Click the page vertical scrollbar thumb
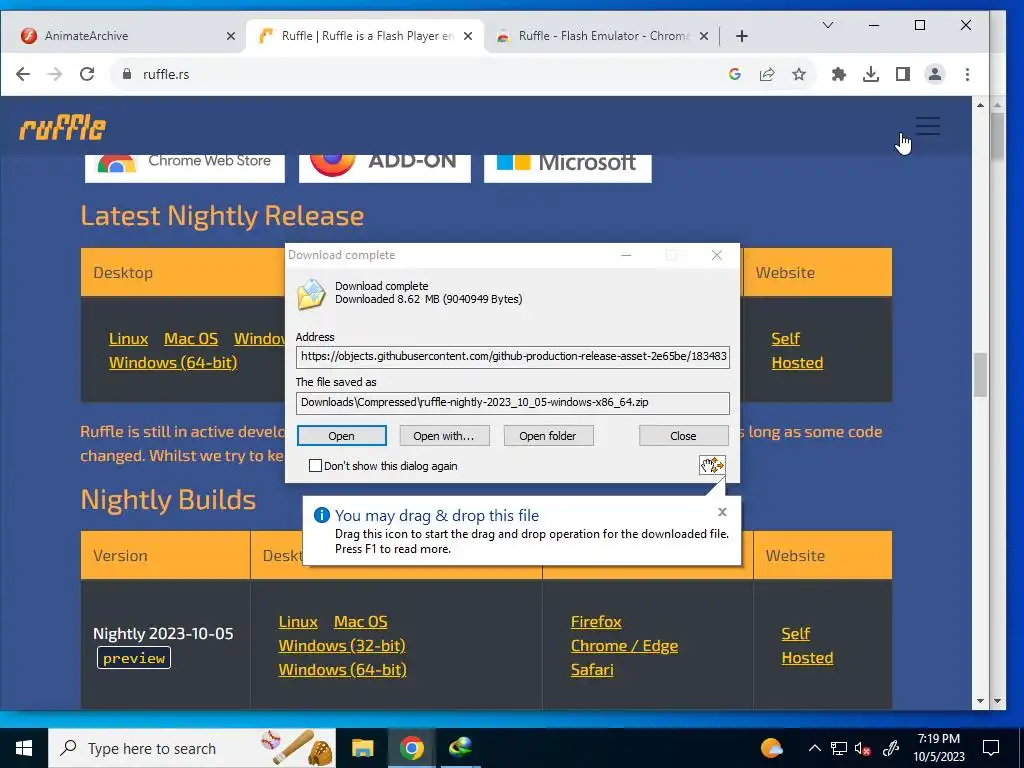Image resolution: width=1024 pixels, height=768 pixels. coord(980,375)
